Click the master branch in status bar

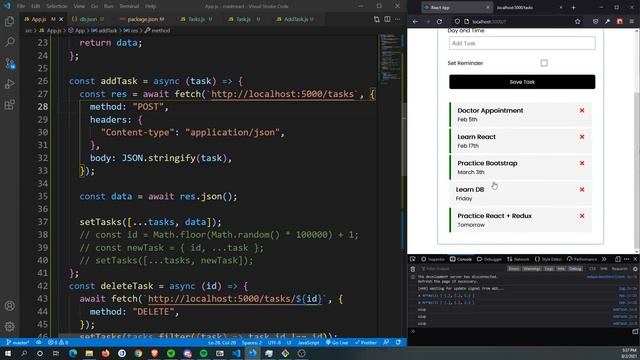[x=18, y=342]
